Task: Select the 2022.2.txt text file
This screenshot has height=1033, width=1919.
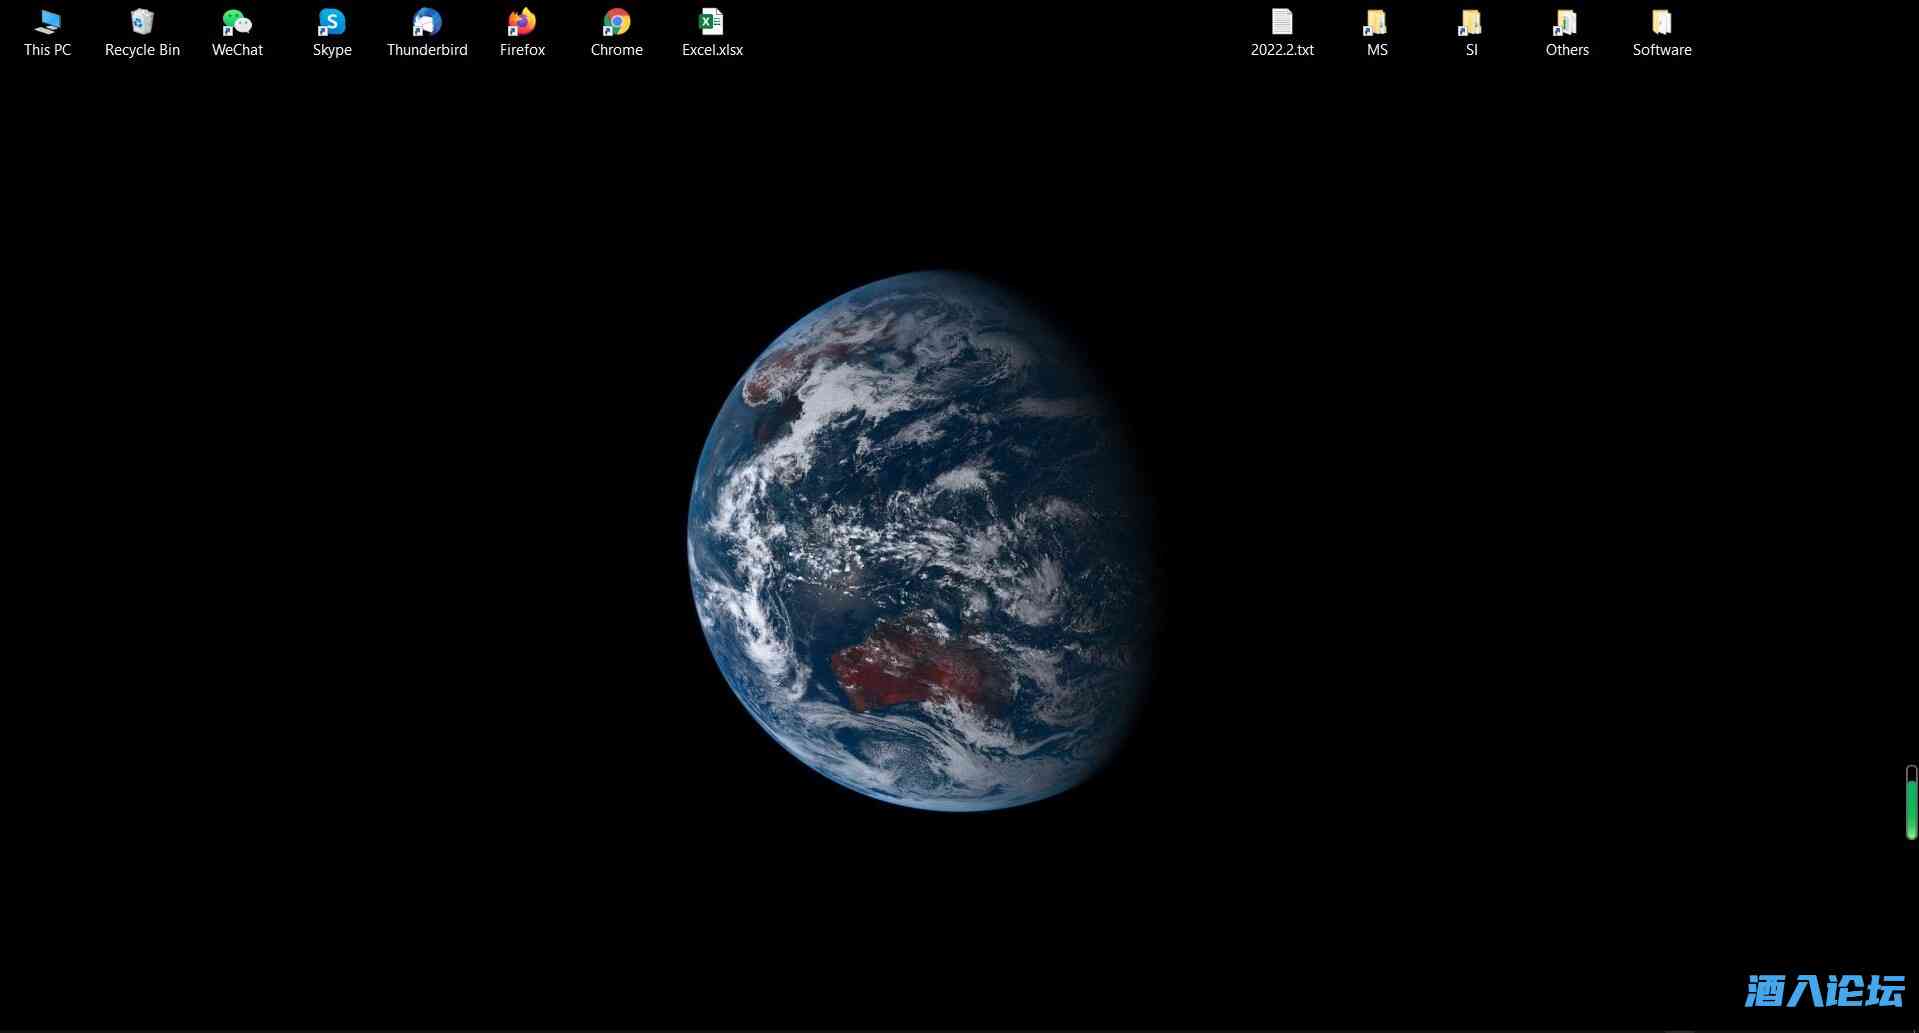Action: tap(1282, 23)
